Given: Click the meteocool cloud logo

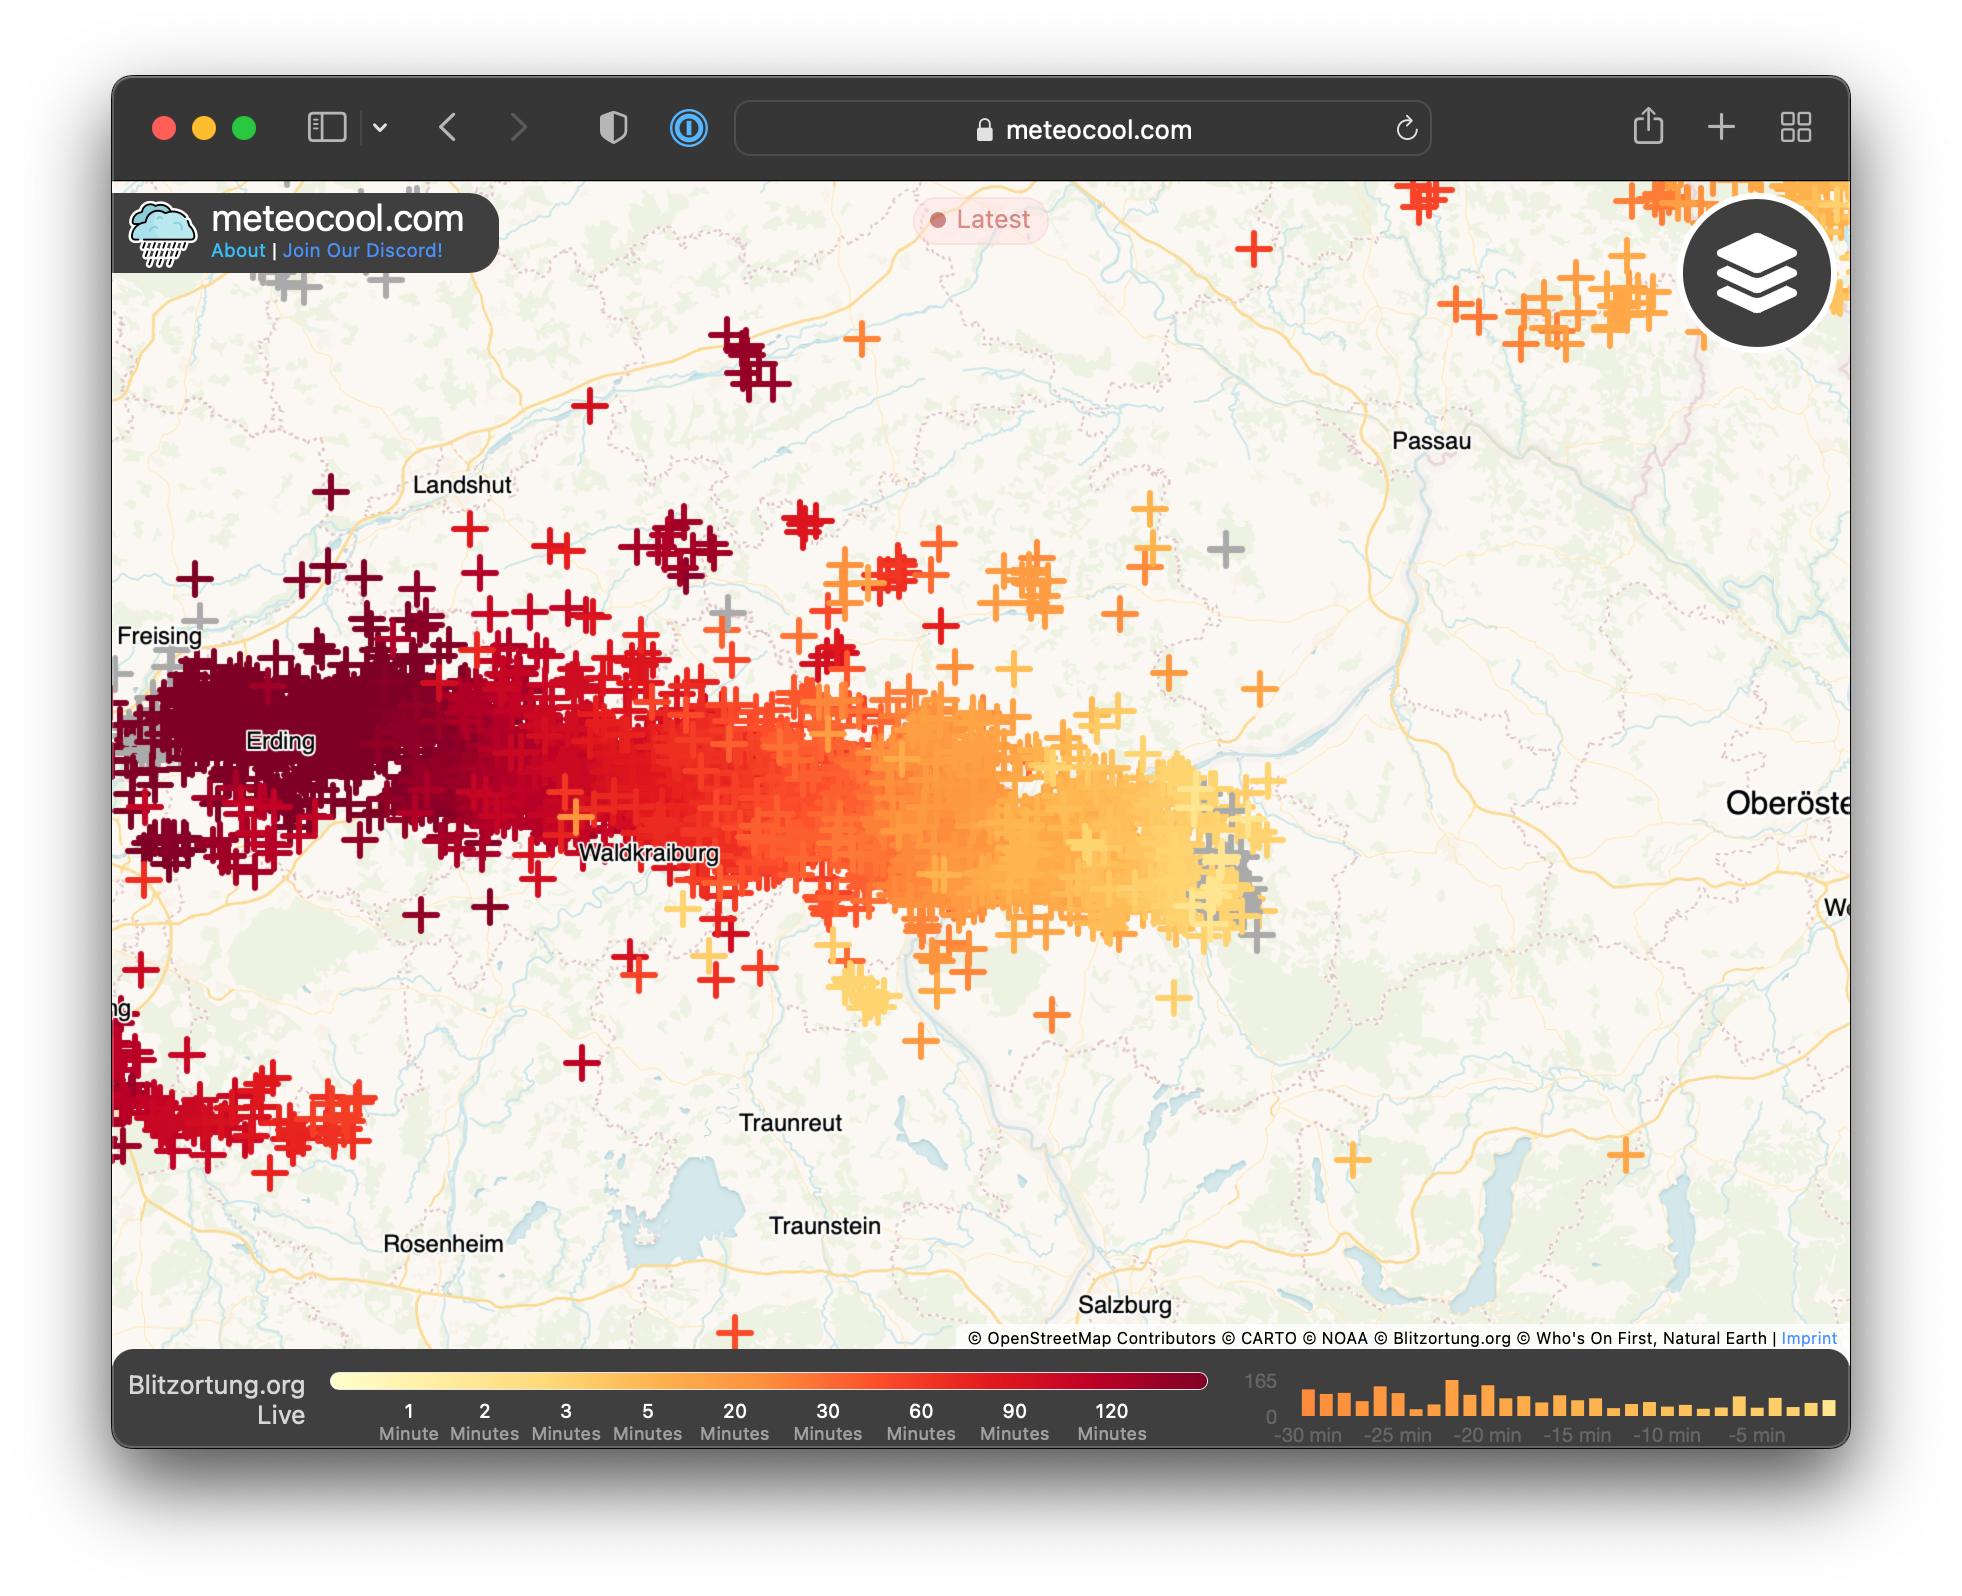Looking at the screenshot, I should [162, 233].
